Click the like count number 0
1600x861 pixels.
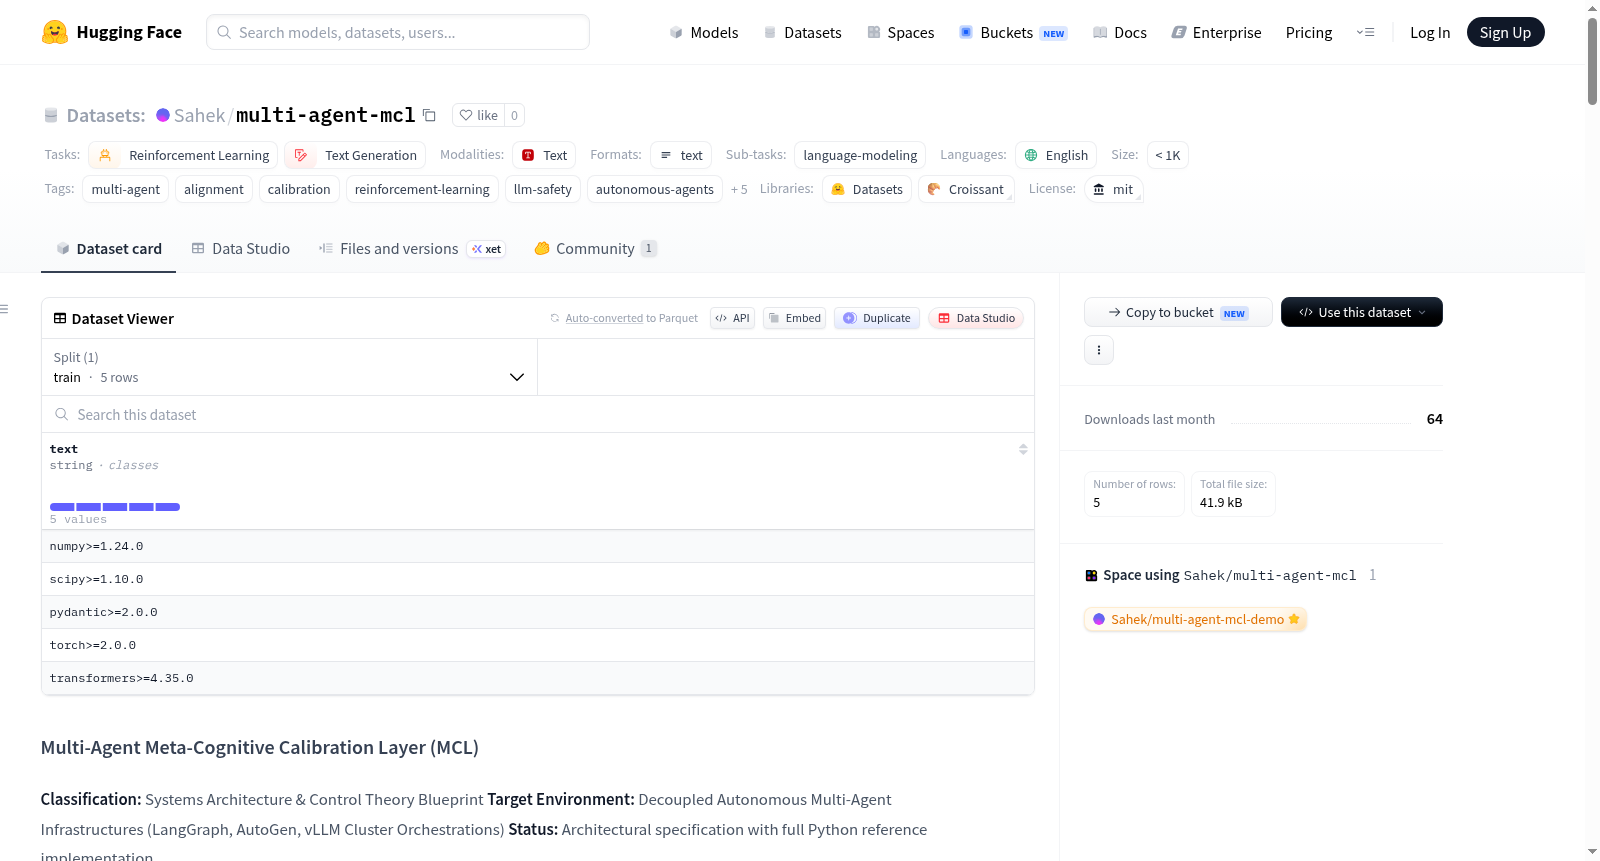click(514, 115)
